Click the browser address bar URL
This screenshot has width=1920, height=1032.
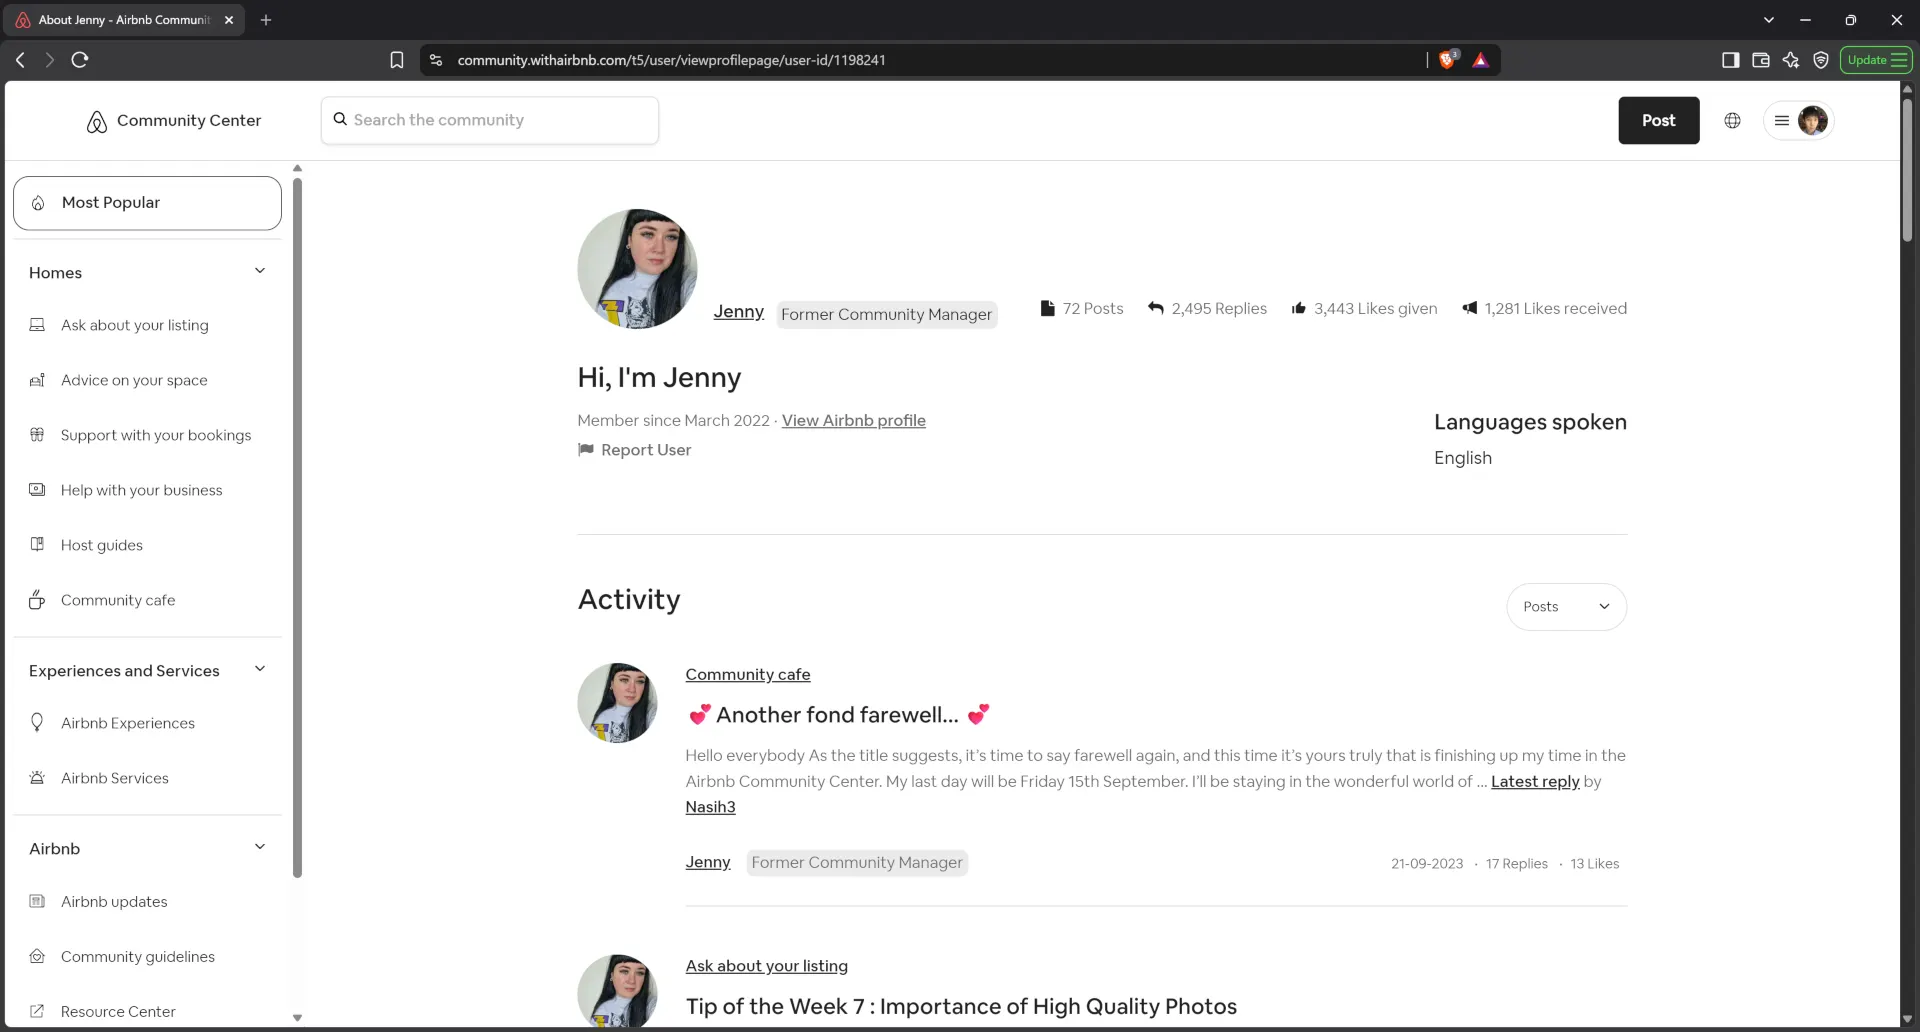[671, 60]
